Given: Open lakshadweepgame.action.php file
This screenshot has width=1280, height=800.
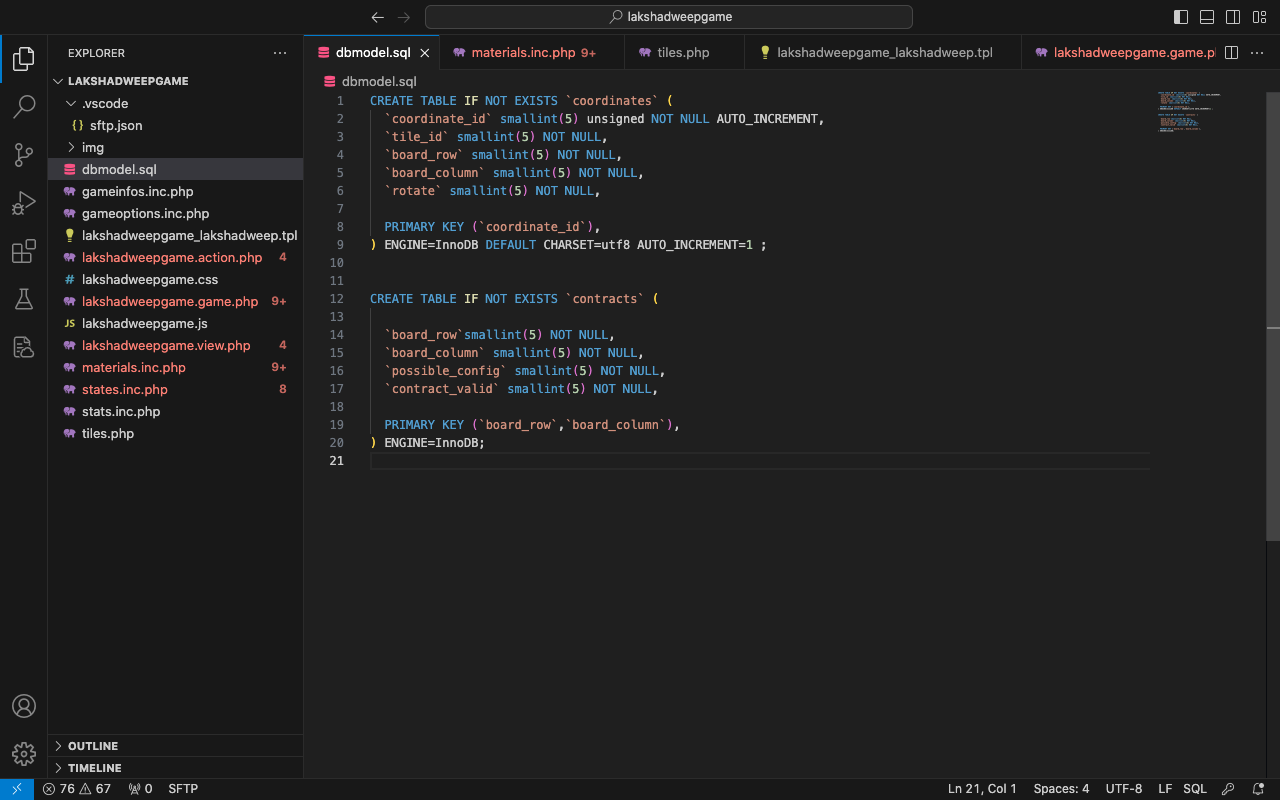Looking at the screenshot, I should pyautogui.click(x=175, y=257).
